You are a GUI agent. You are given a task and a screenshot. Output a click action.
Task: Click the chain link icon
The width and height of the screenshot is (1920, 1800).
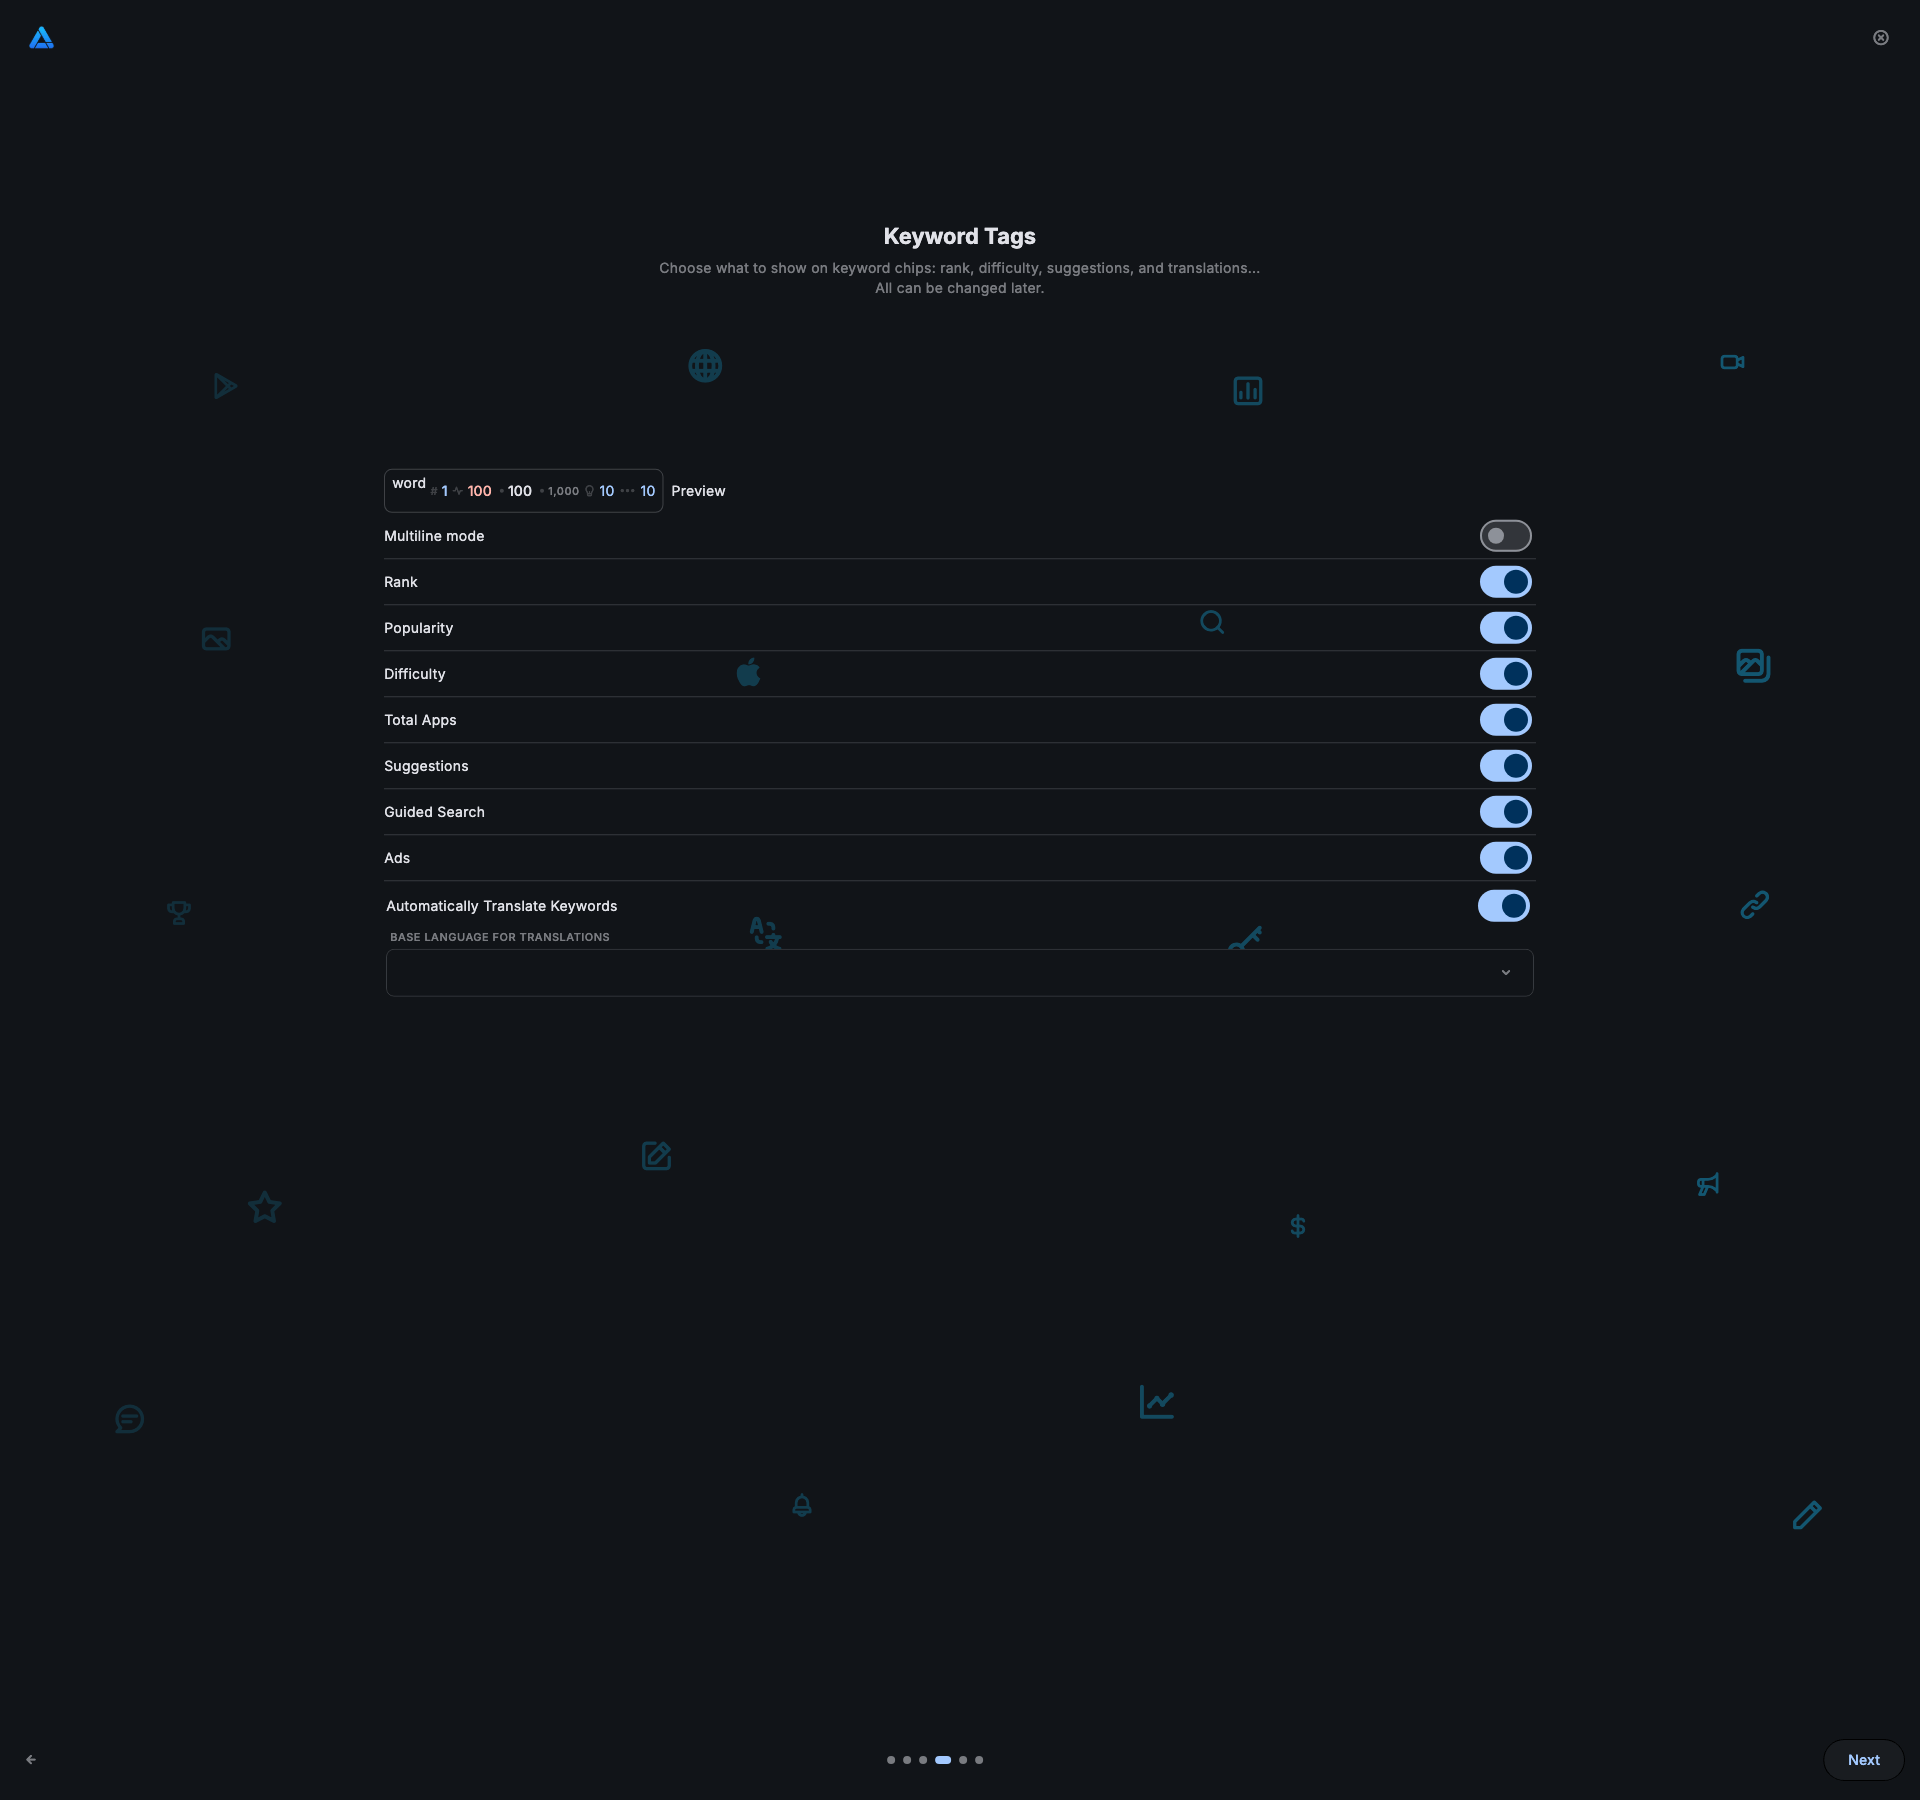[x=1754, y=905]
